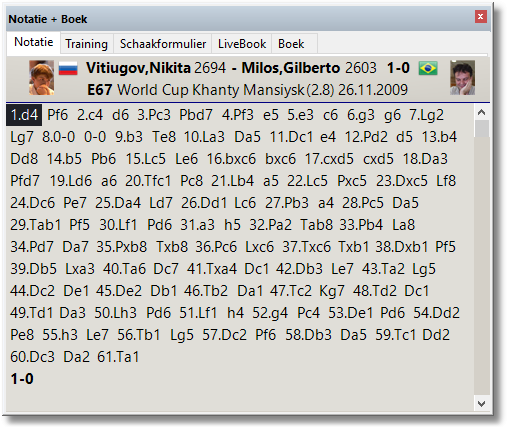Click tournament World Cup Khanty Mansiysk

211,90
